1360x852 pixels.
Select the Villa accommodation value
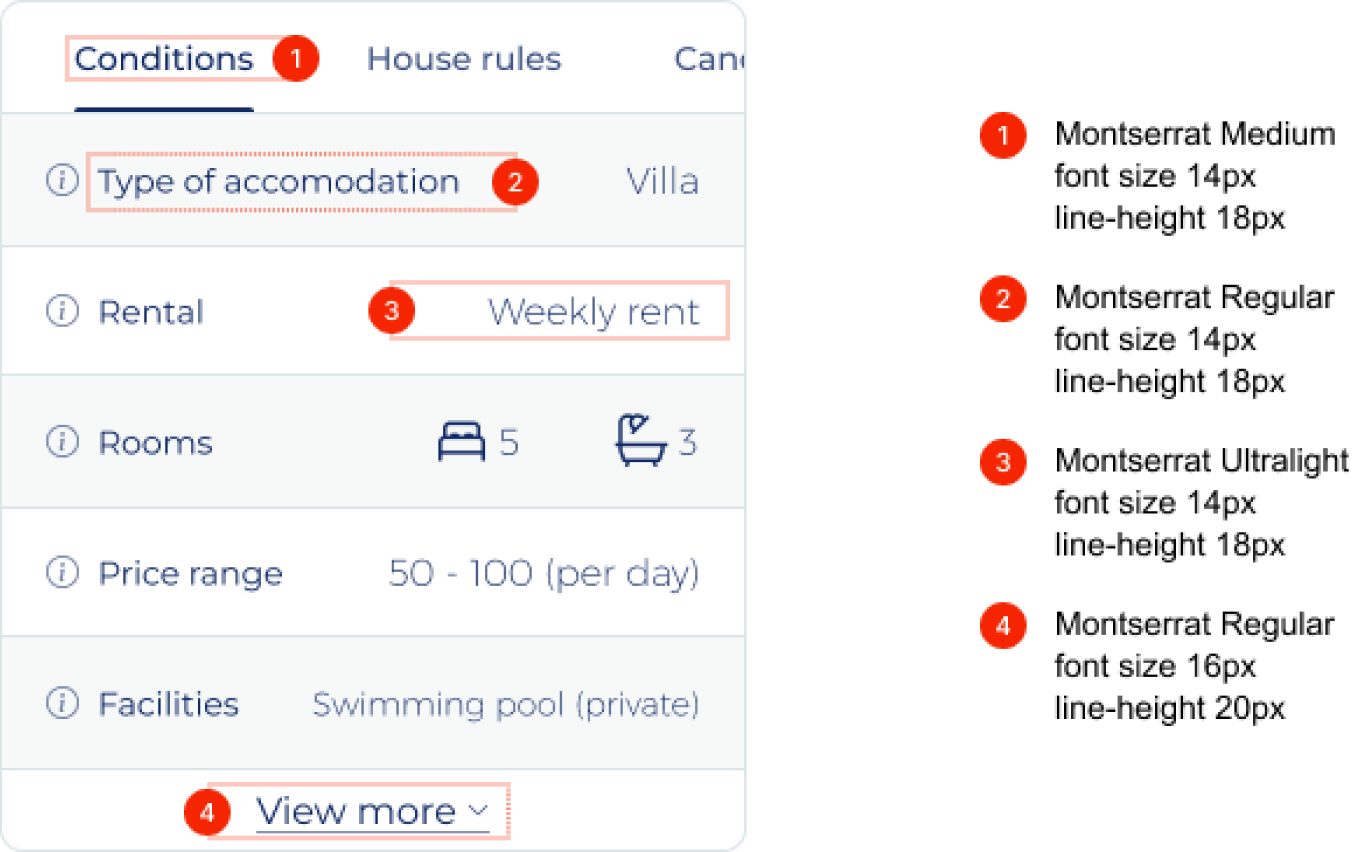pyautogui.click(x=662, y=182)
